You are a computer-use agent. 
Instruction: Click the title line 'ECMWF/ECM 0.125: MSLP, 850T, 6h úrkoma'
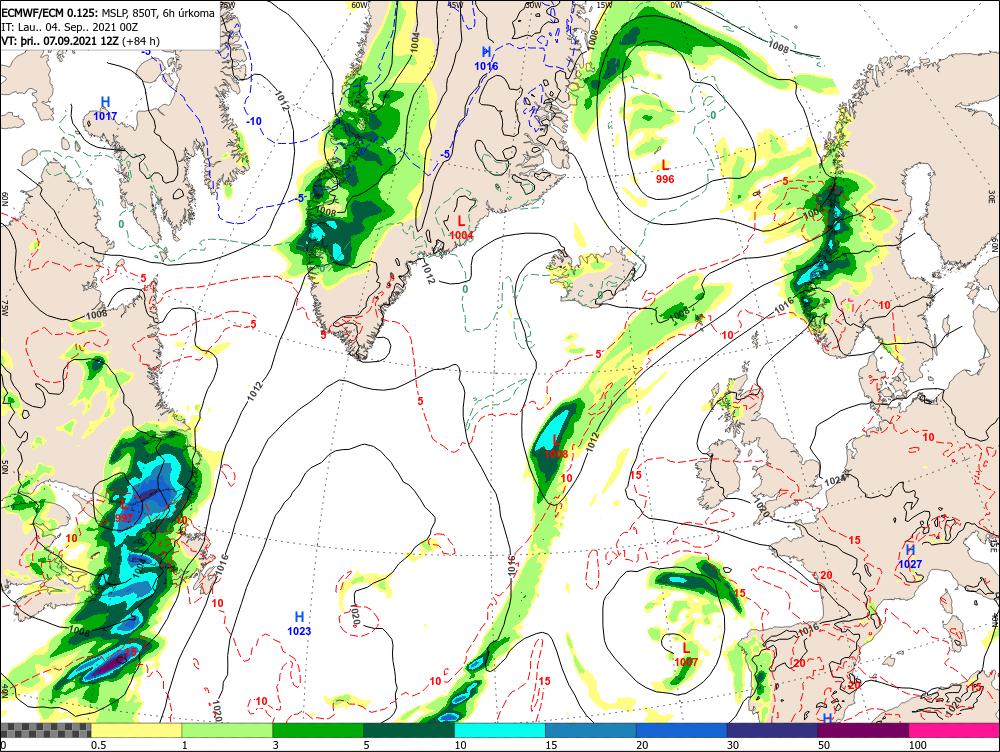(108, 13)
